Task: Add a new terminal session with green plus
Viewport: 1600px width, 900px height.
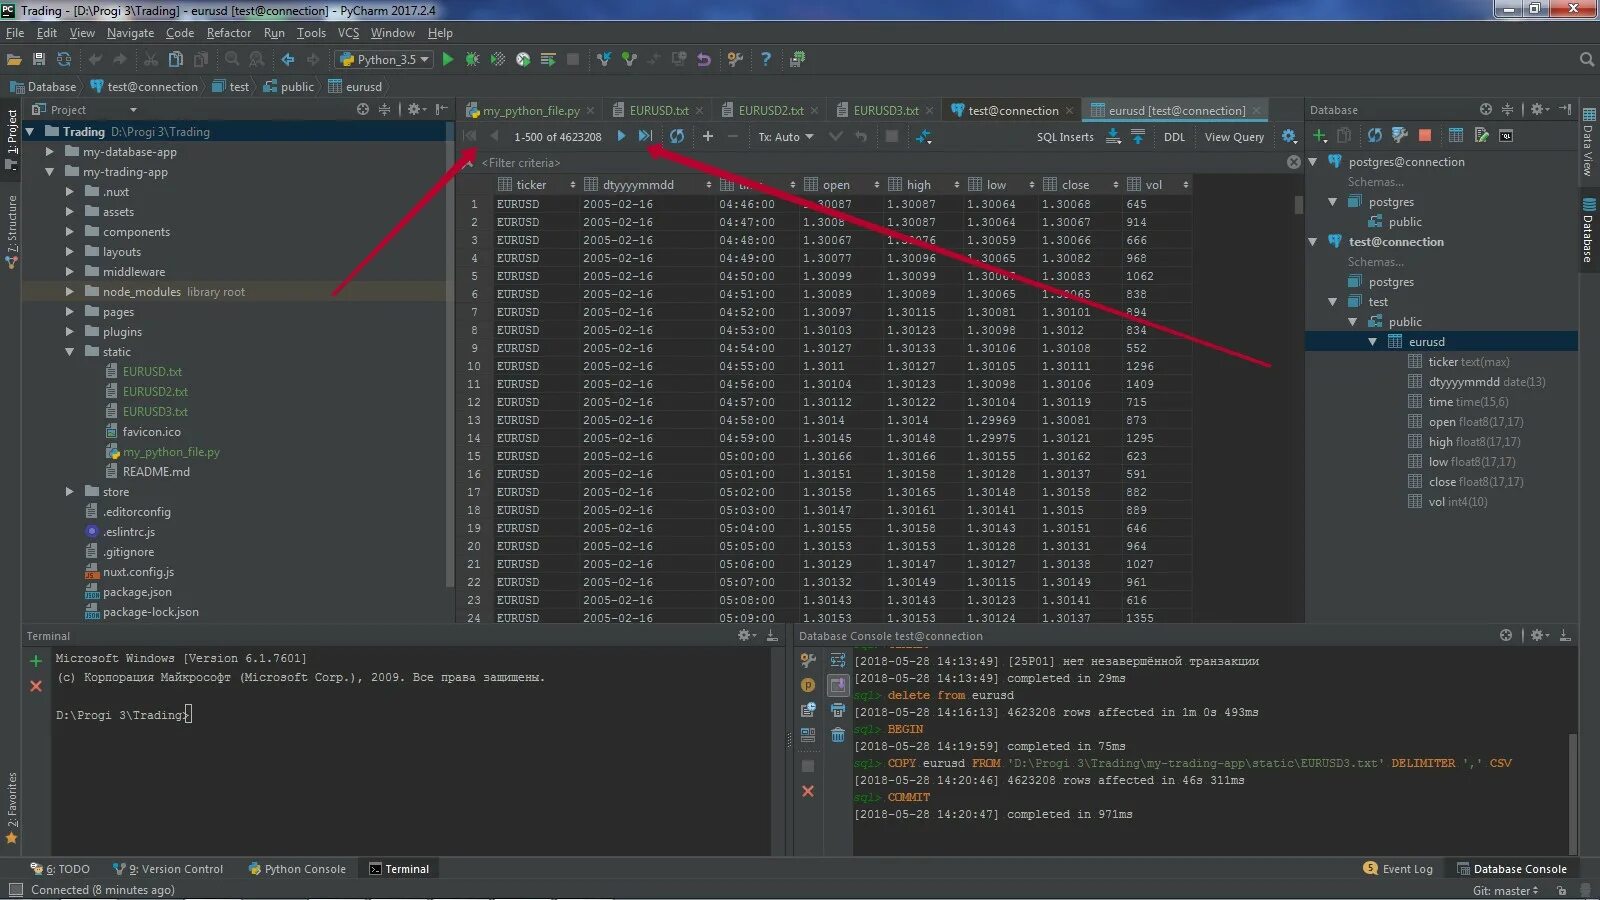Action: coord(36,661)
